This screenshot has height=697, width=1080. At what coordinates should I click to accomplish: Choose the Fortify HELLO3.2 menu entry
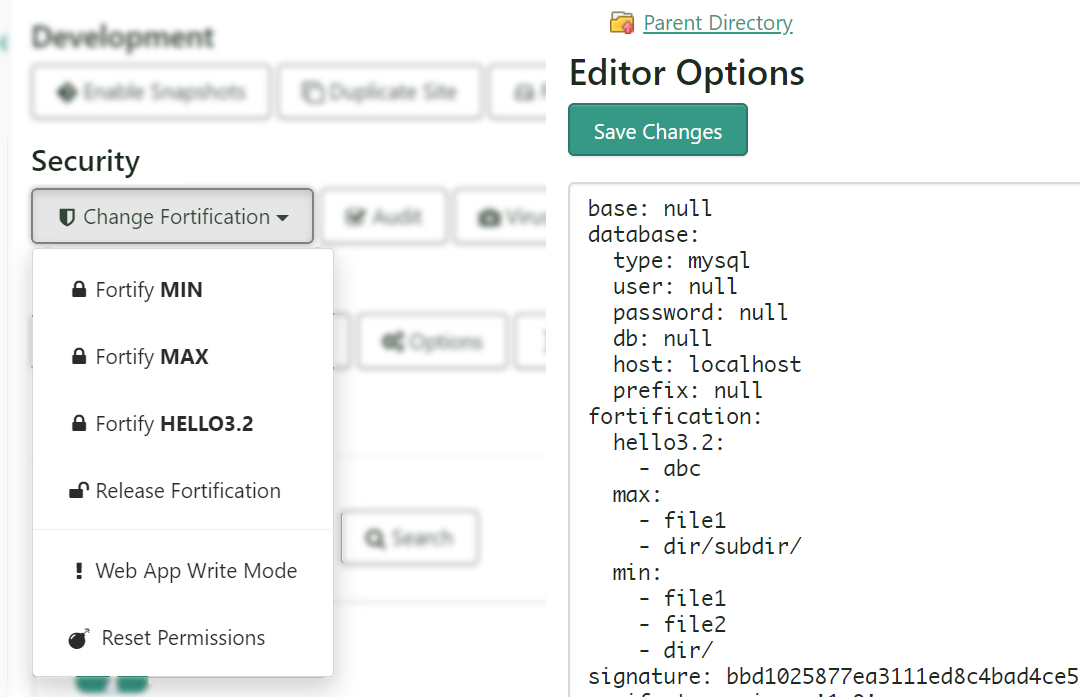173,424
